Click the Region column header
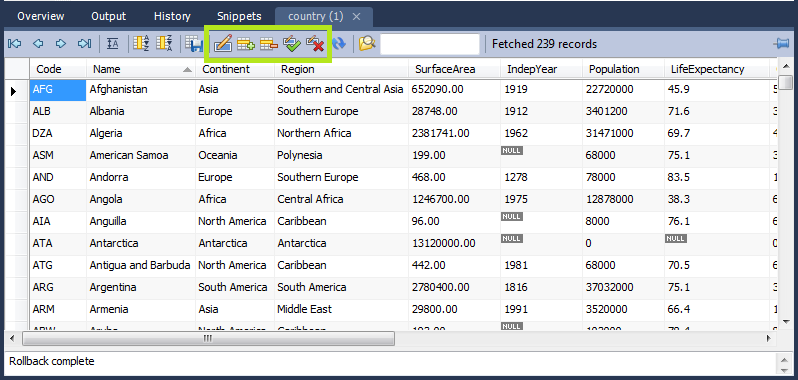798x380 pixels. click(x=341, y=69)
